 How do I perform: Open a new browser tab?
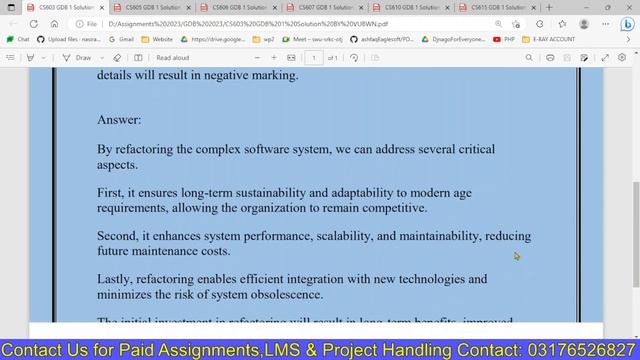click(x=549, y=7)
